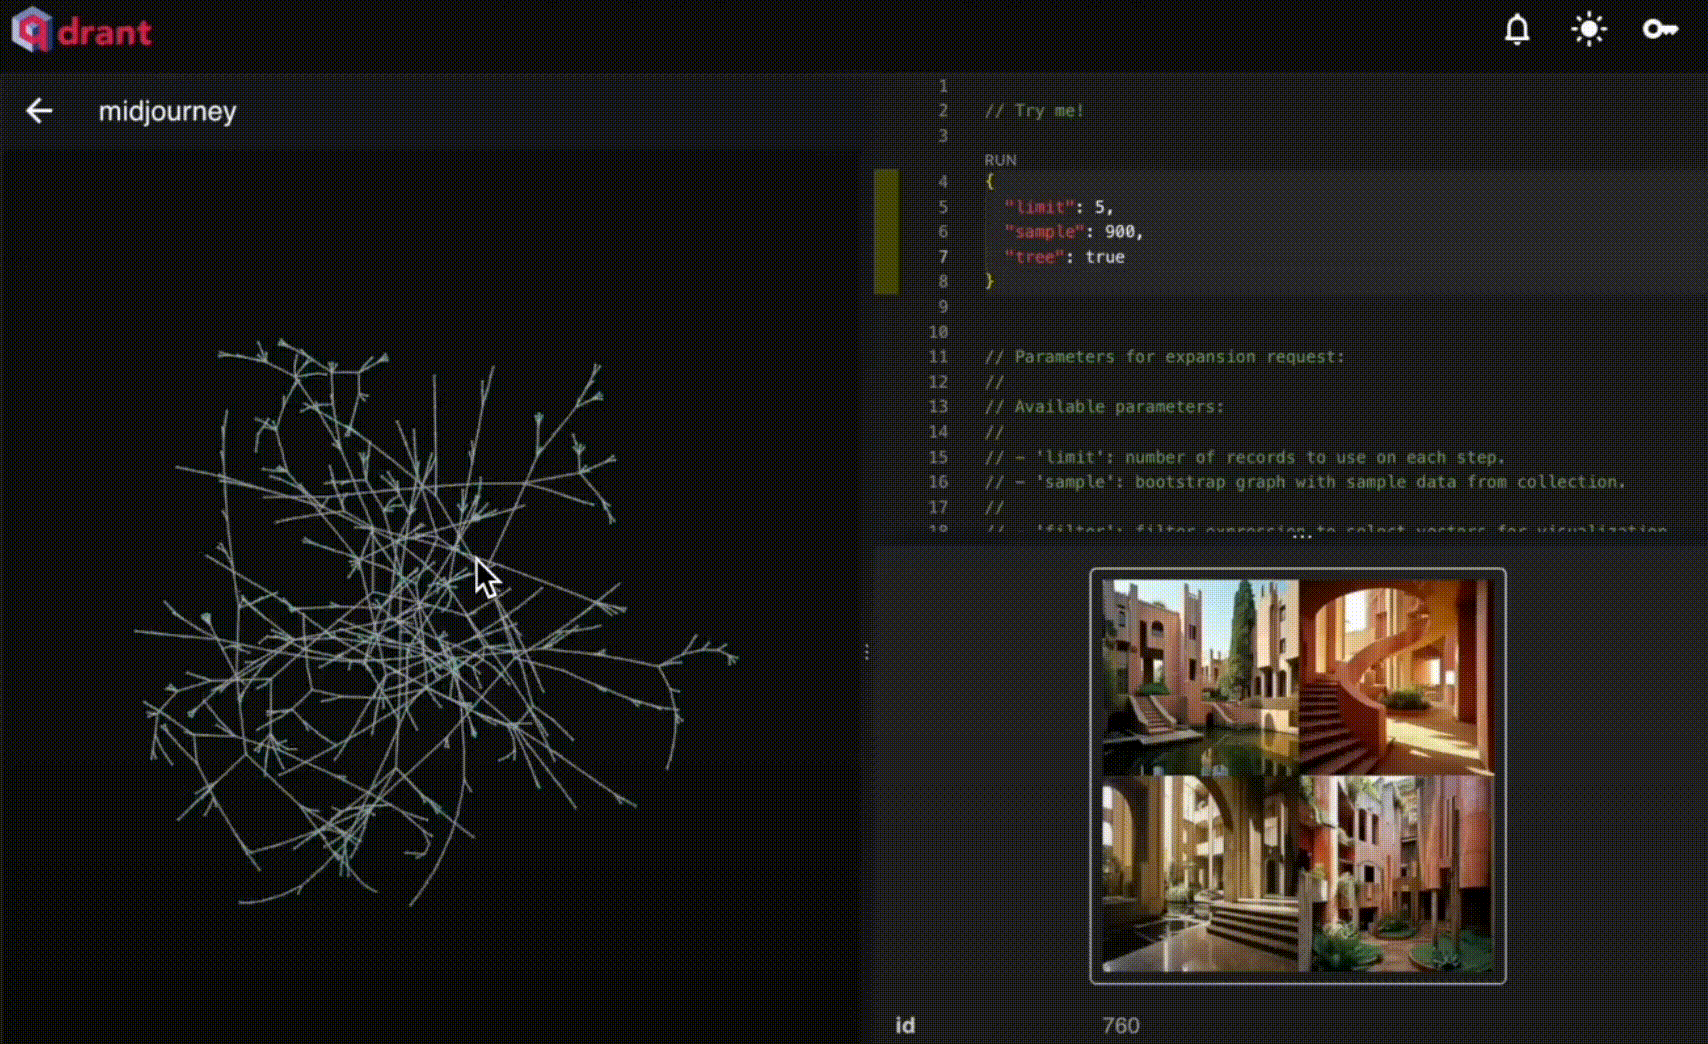The width and height of the screenshot is (1708, 1044).
Task: Click the "limit" key in the request
Action: (x=1039, y=207)
